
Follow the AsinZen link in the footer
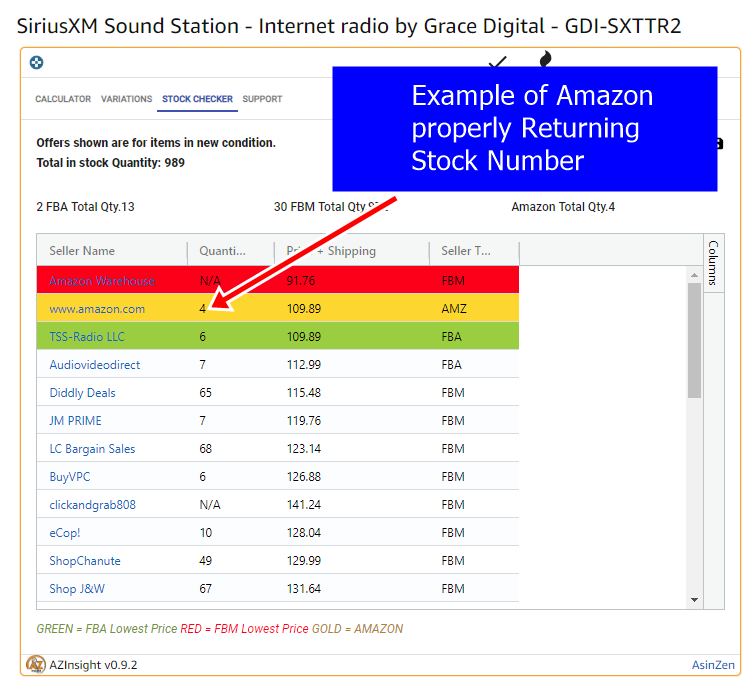pyautogui.click(x=713, y=665)
